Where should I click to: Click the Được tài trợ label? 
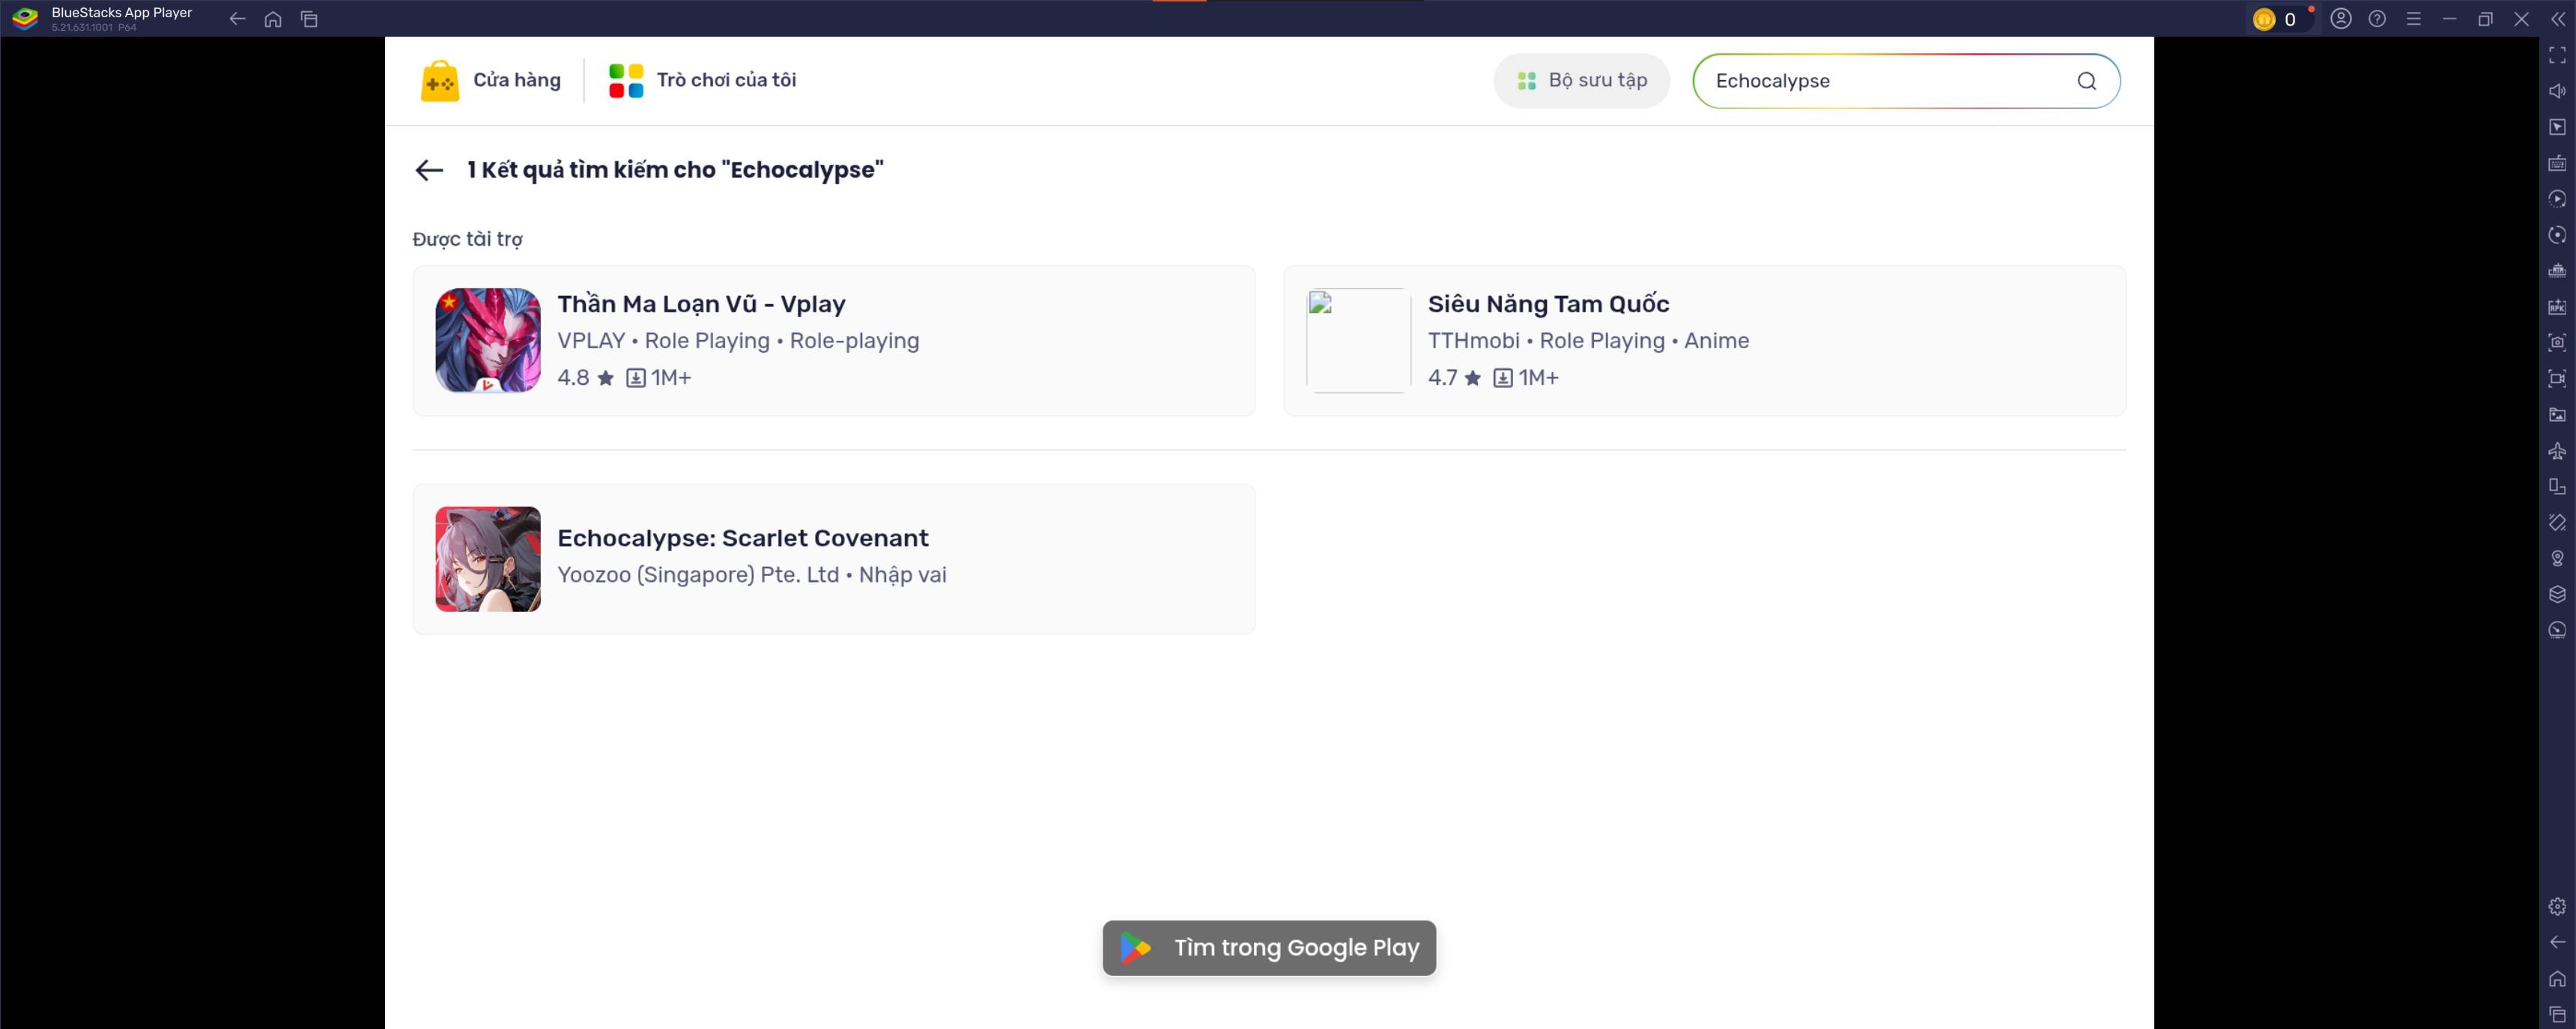coord(468,239)
